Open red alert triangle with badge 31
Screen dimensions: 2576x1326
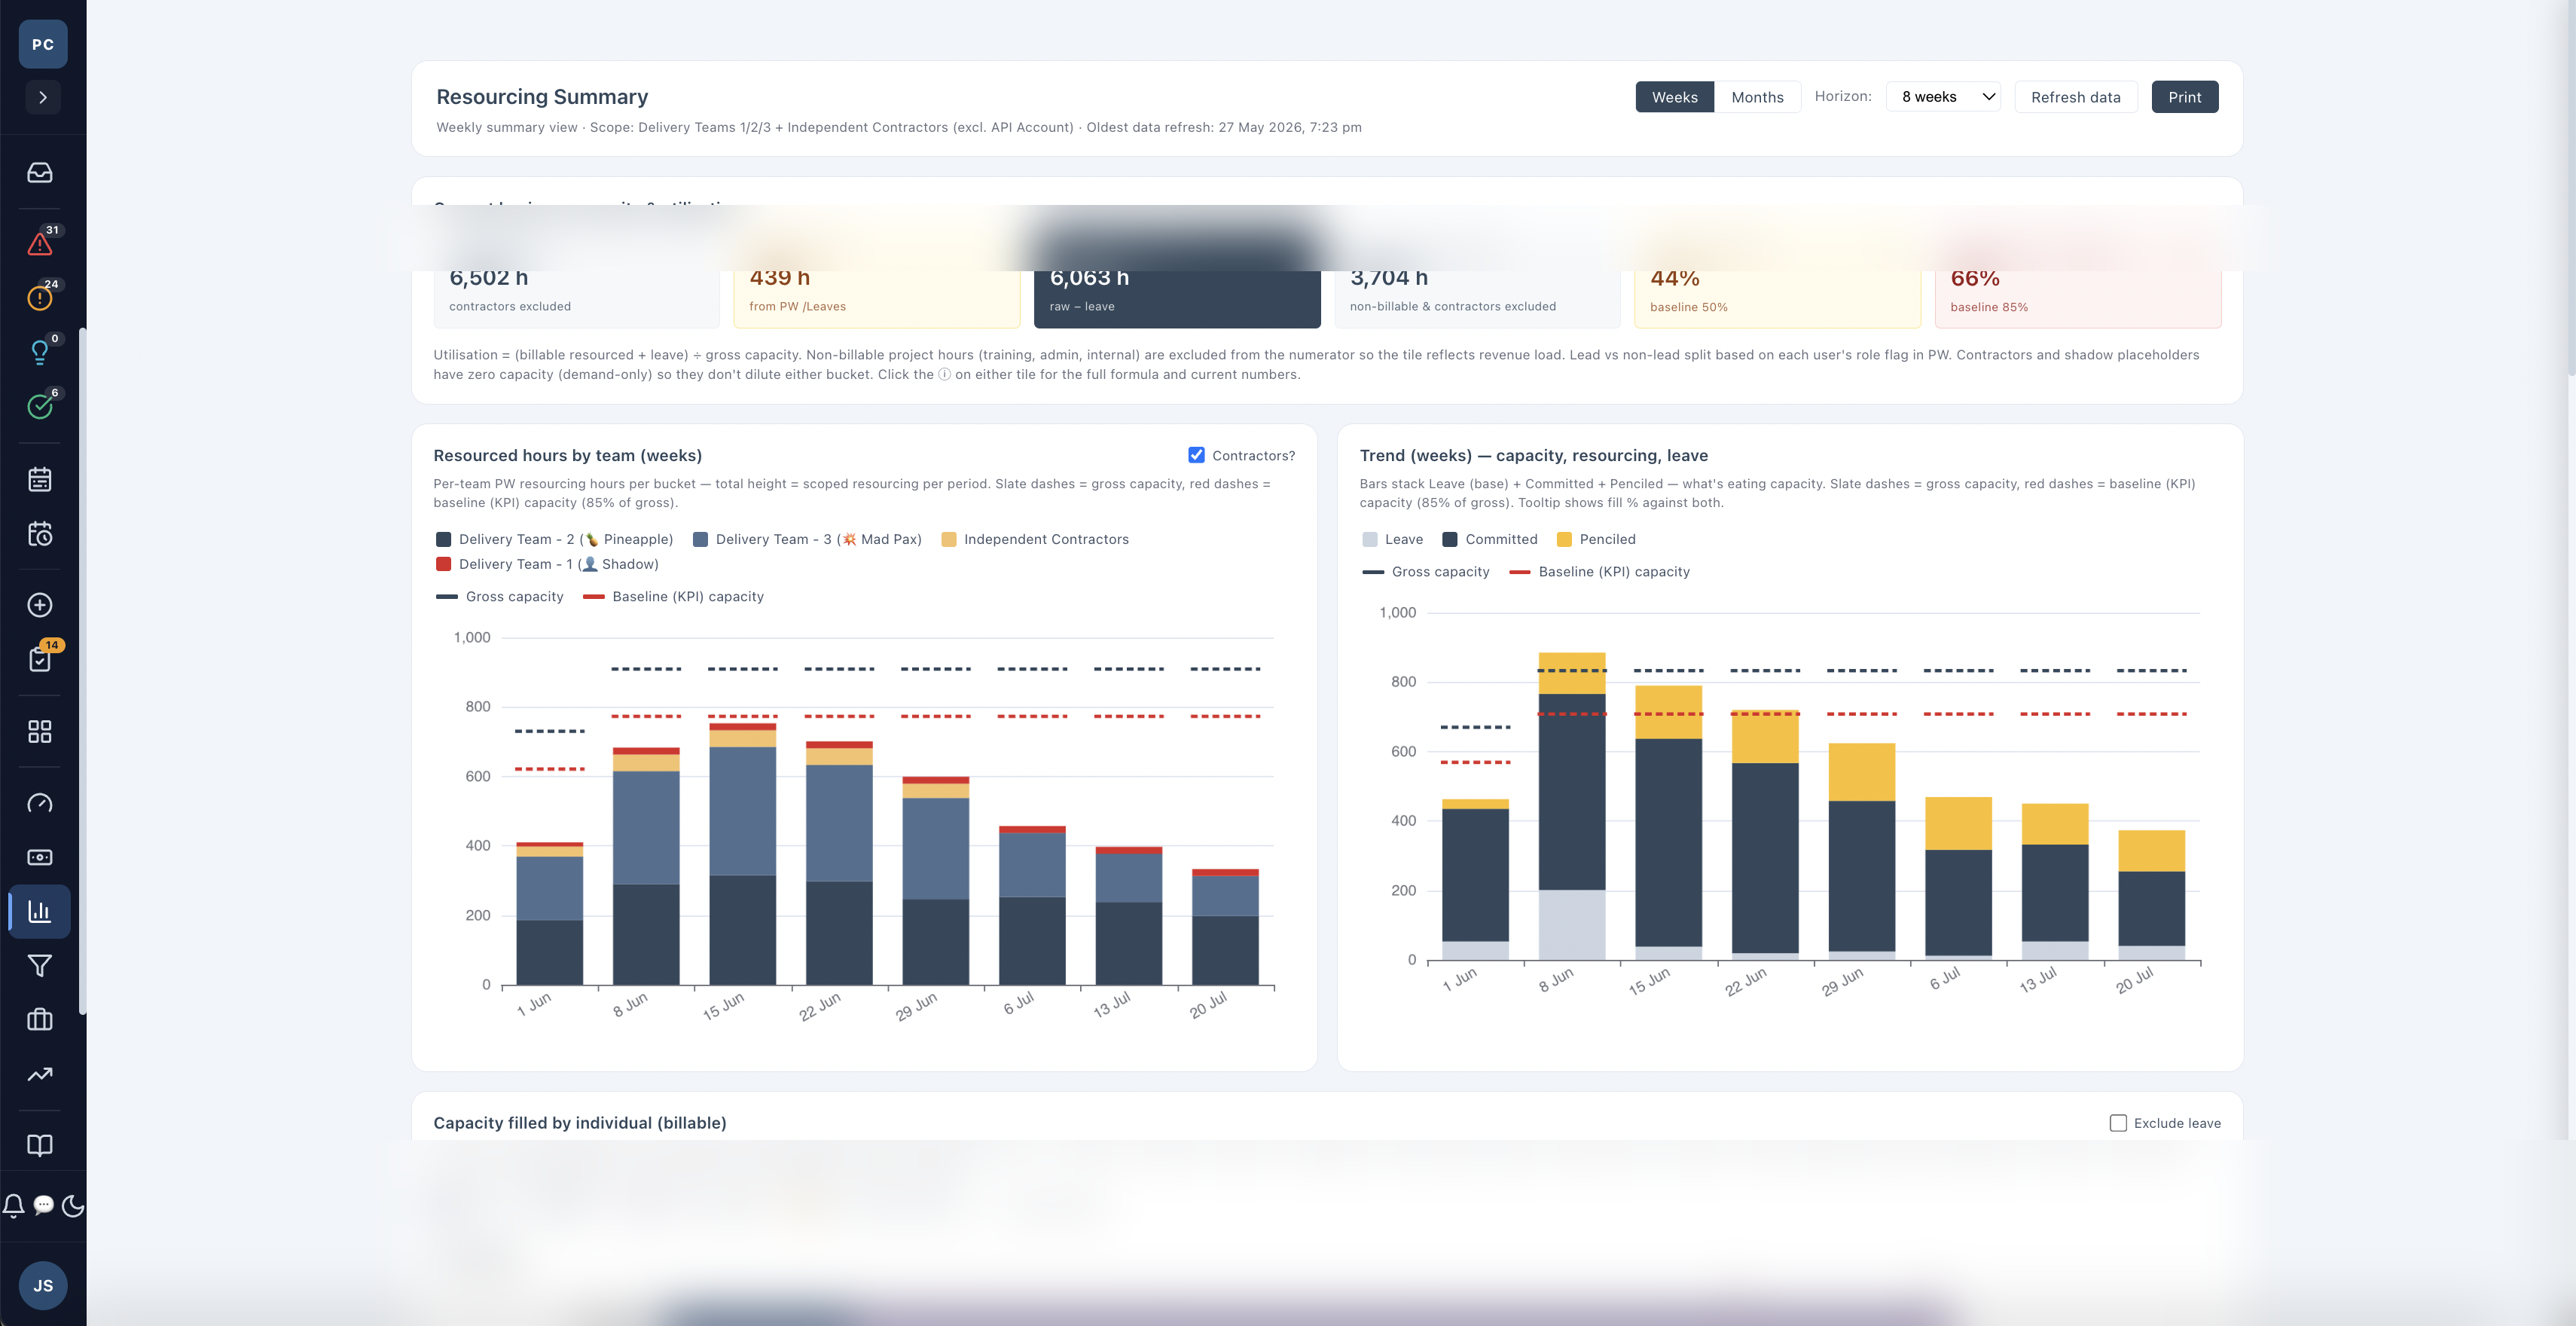point(40,243)
